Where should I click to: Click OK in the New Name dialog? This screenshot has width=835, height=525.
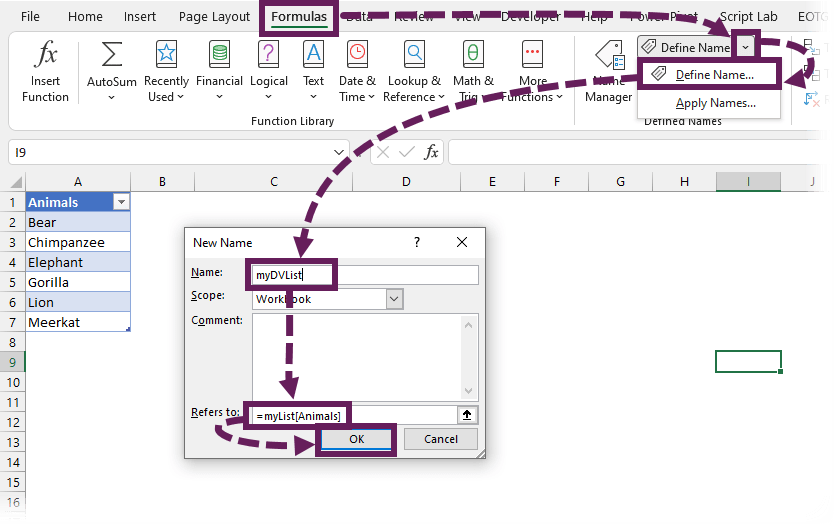[x=356, y=439]
